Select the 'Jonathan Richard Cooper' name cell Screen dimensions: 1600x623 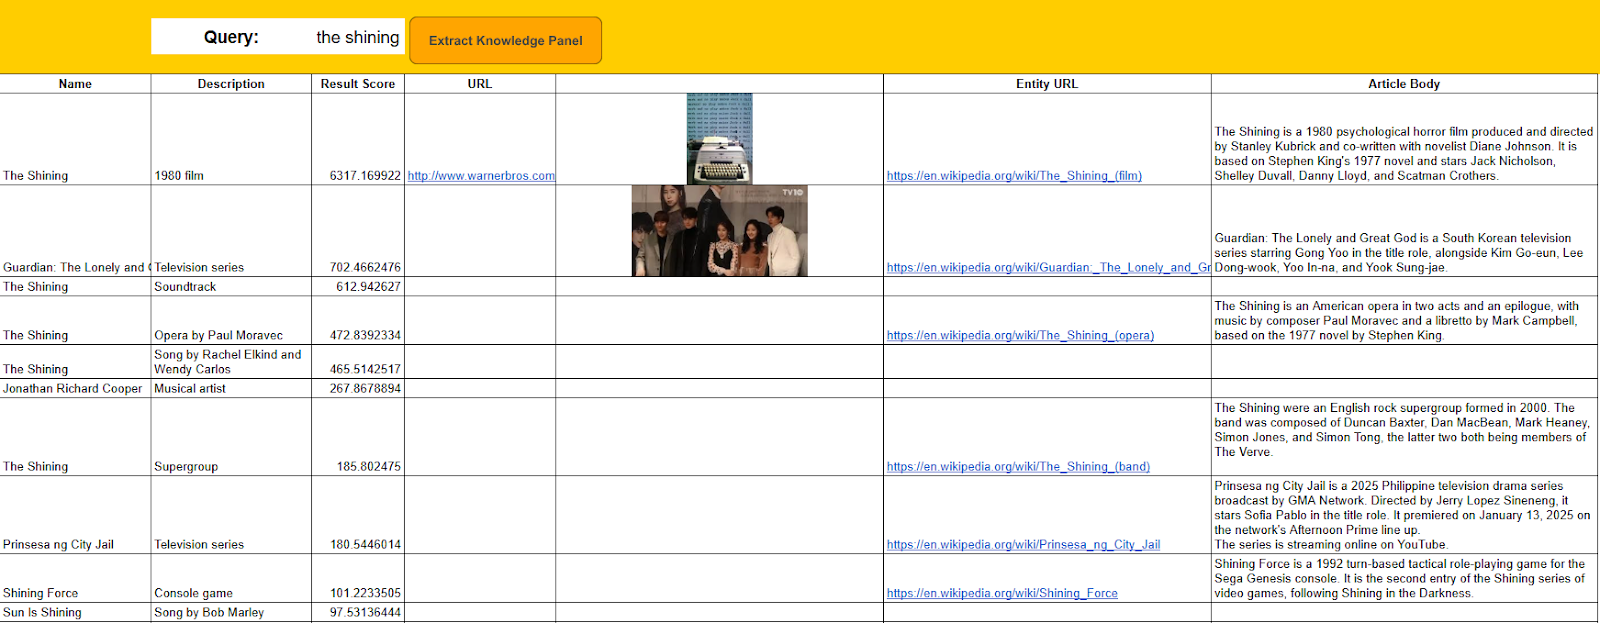(75, 389)
